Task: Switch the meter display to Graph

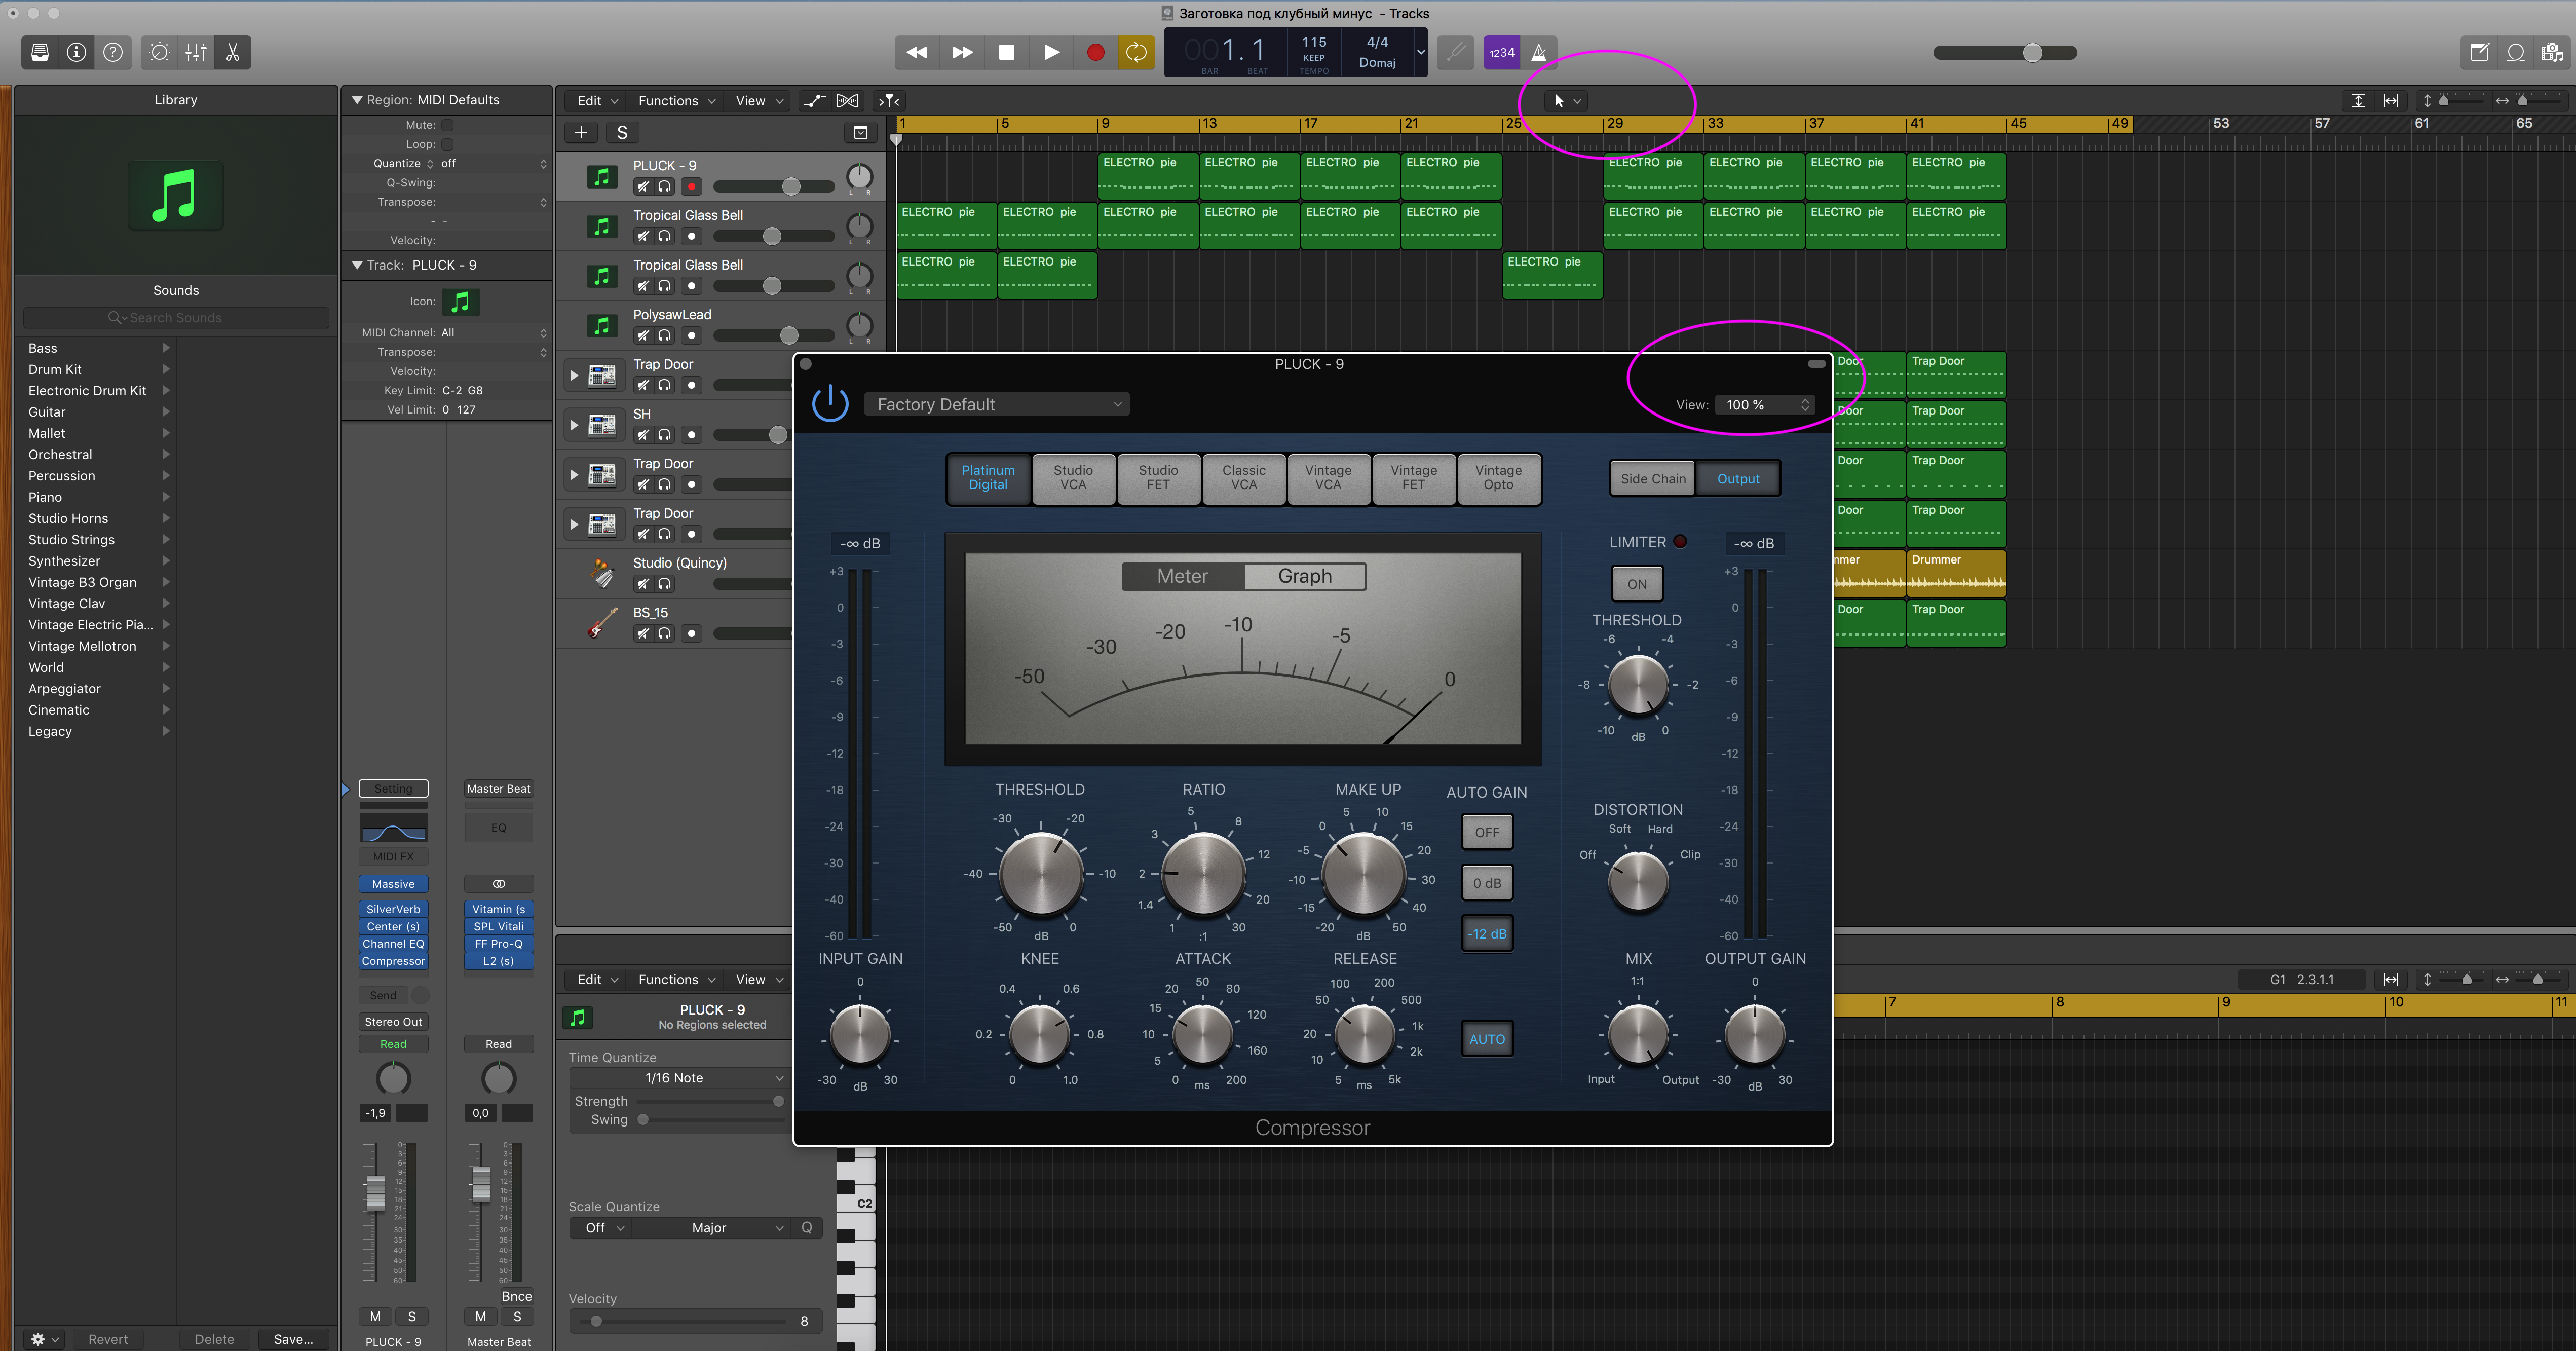Action: pyautogui.click(x=1304, y=576)
